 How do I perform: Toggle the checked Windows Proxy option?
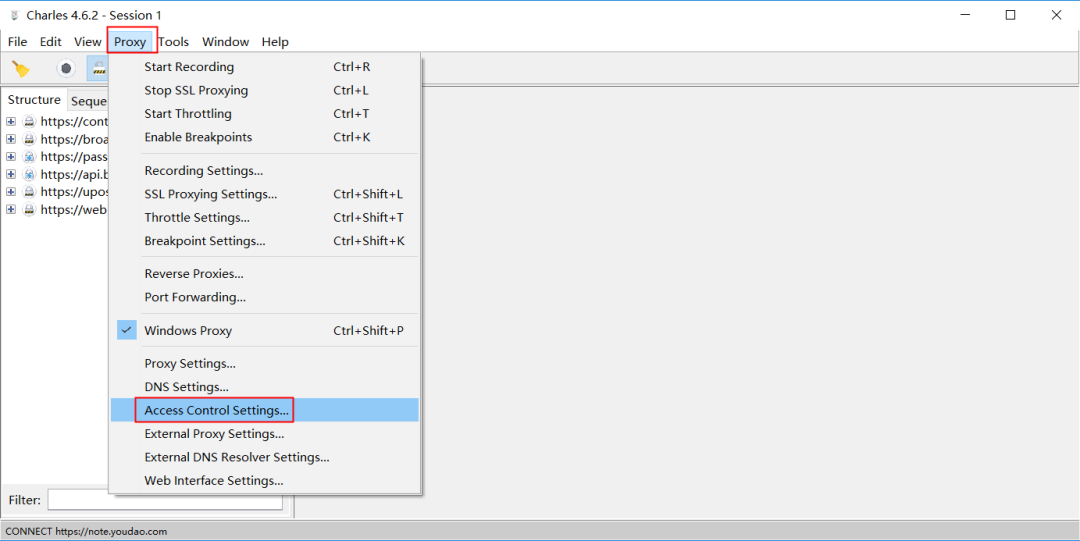264,331
